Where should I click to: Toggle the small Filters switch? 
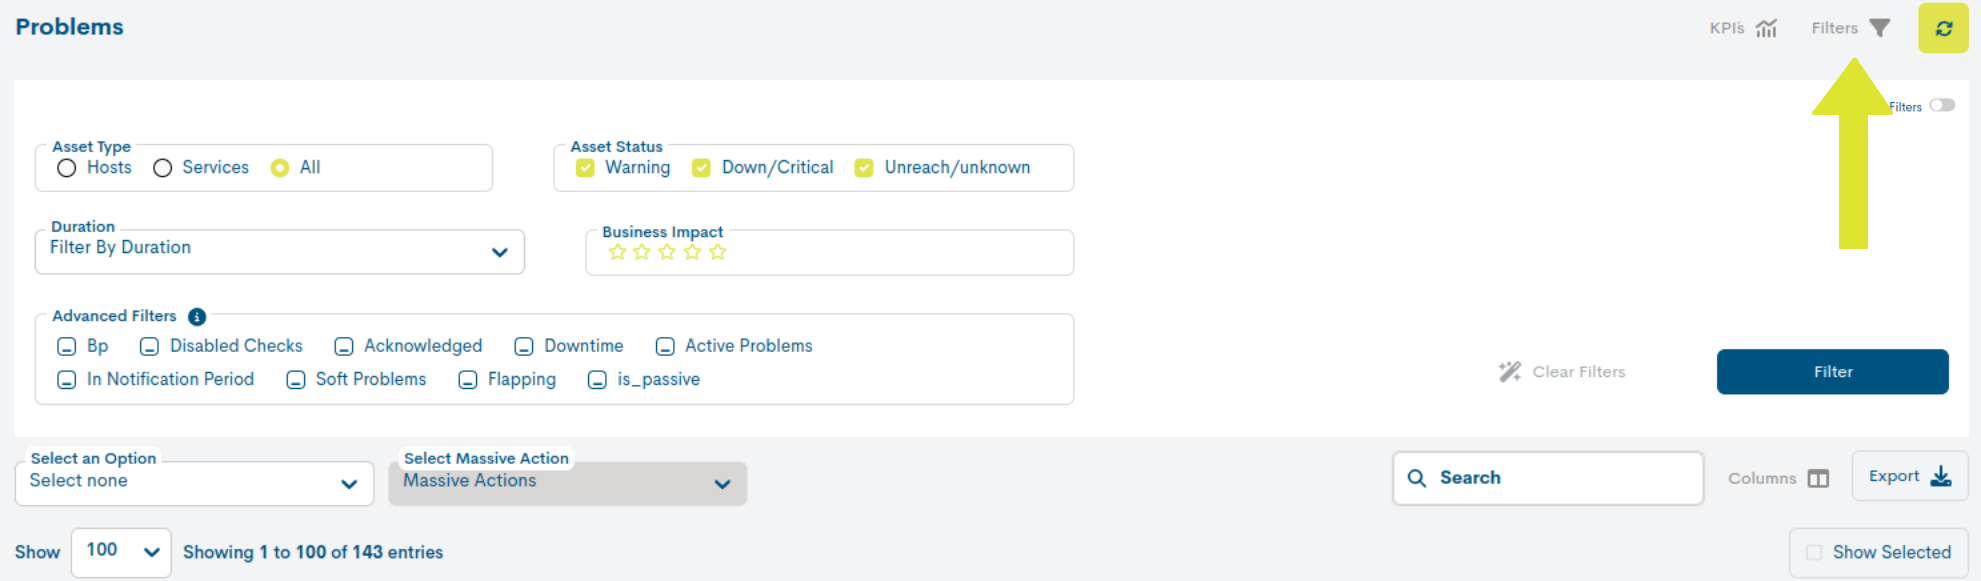(1942, 105)
